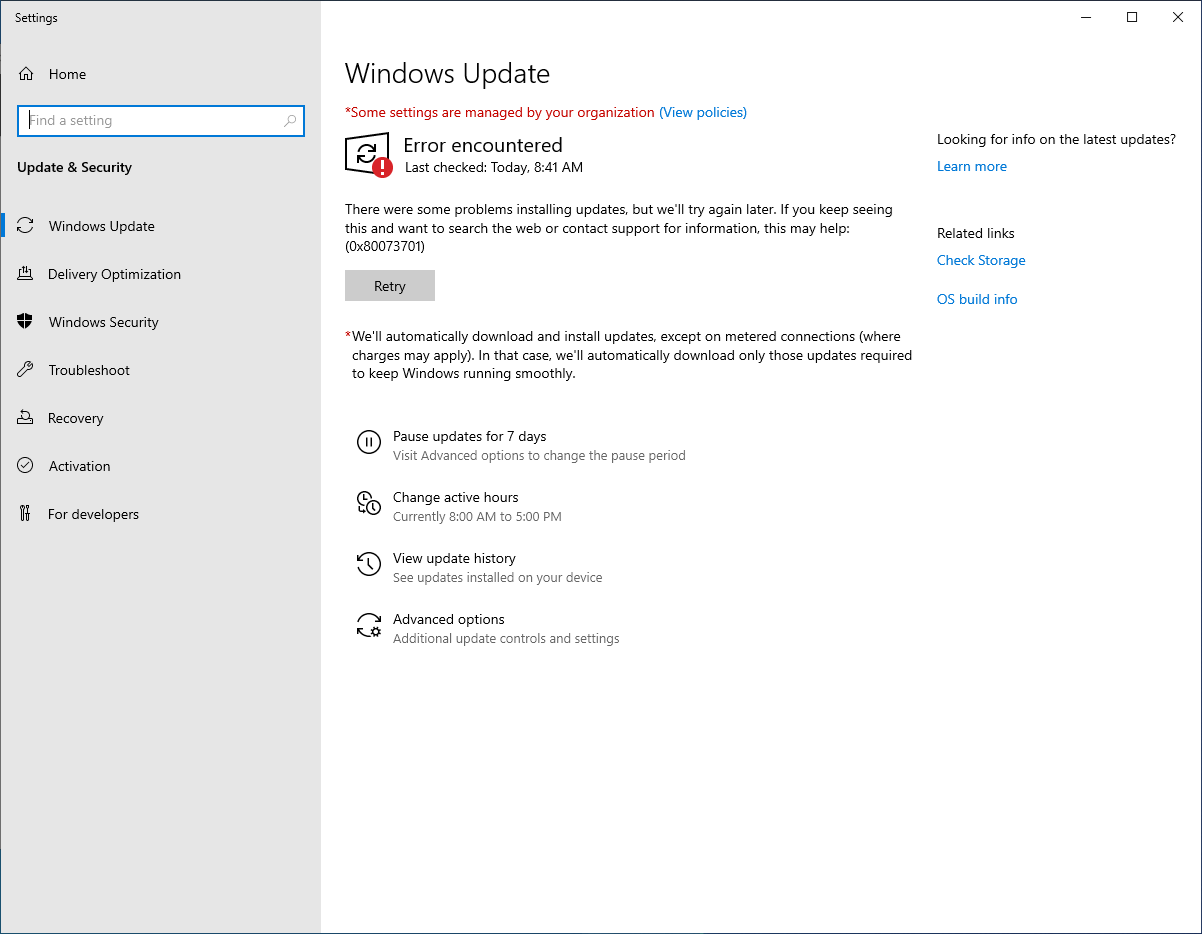Click 'Looking for info on the latest updates?' text
1202x934 pixels.
point(1056,140)
